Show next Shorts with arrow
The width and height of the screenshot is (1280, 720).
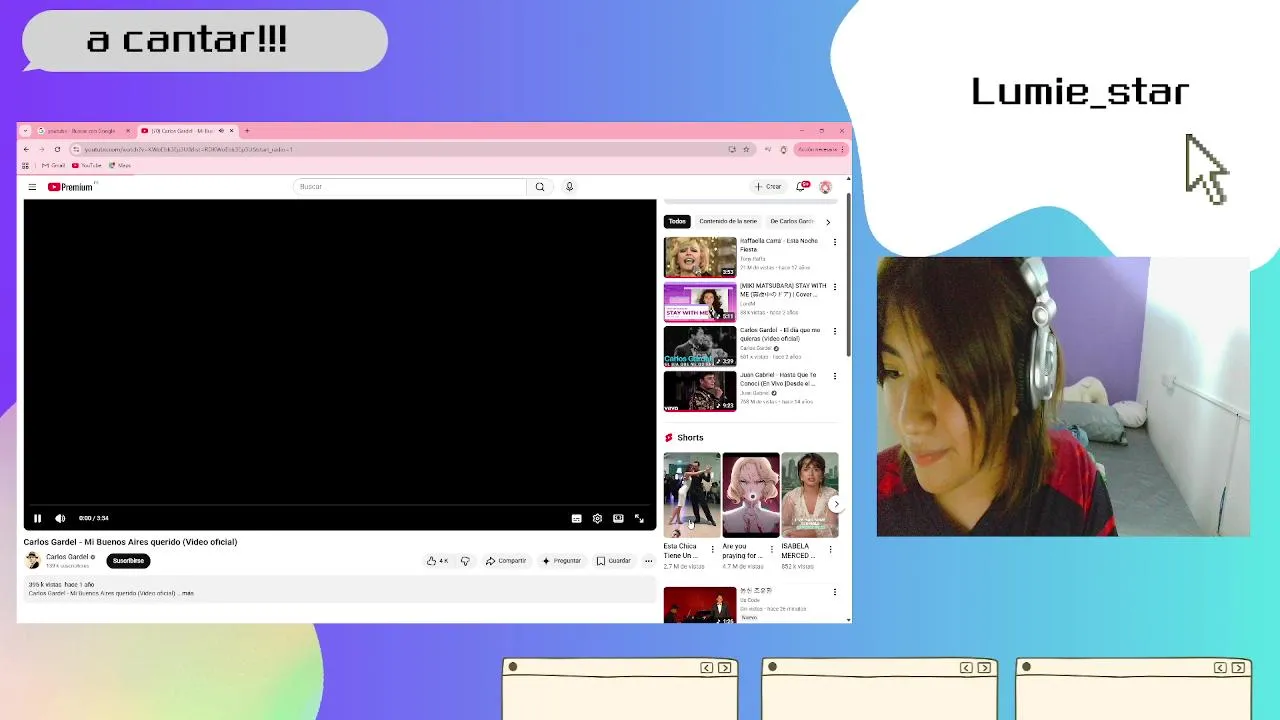pyautogui.click(x=836, y=505)
